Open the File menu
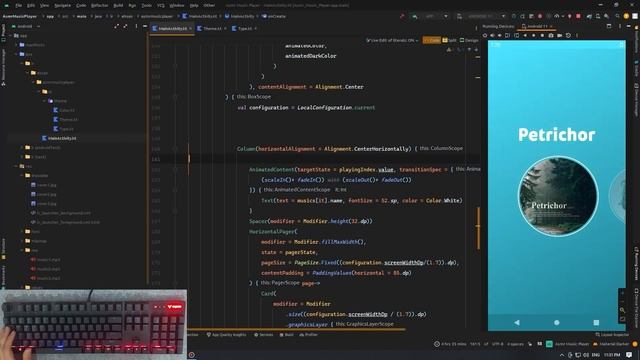This screenshot has width=640, height=360. [x=19, y=6]
